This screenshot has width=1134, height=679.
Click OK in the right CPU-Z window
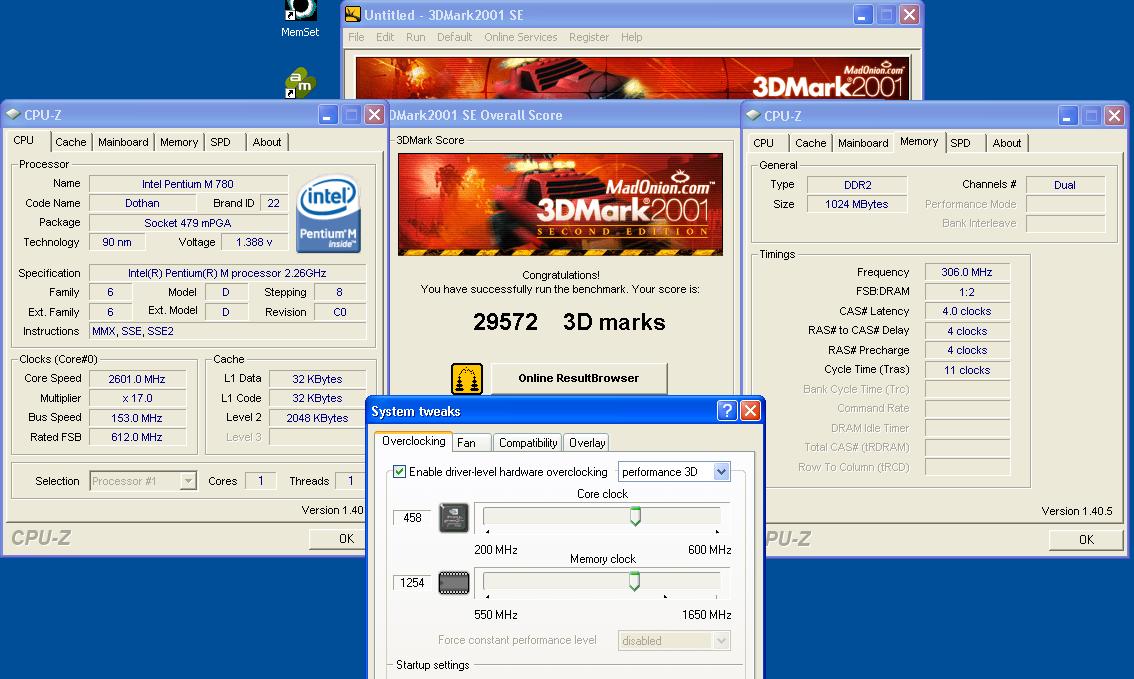tap(1086, 539)
